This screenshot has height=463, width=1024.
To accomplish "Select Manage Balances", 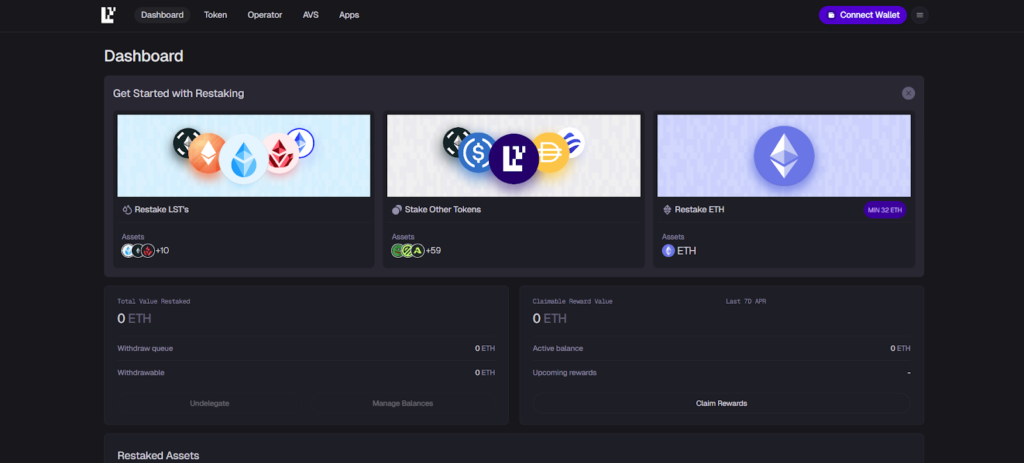I will [402, 403].
